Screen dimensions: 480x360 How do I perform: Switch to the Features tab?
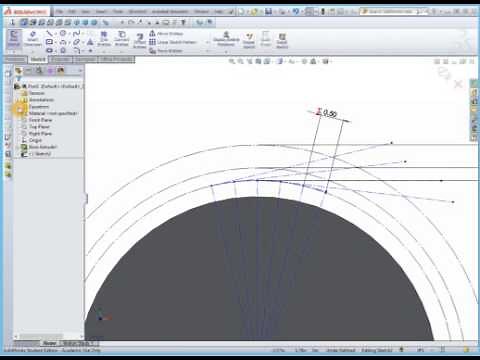pos(15,60)
